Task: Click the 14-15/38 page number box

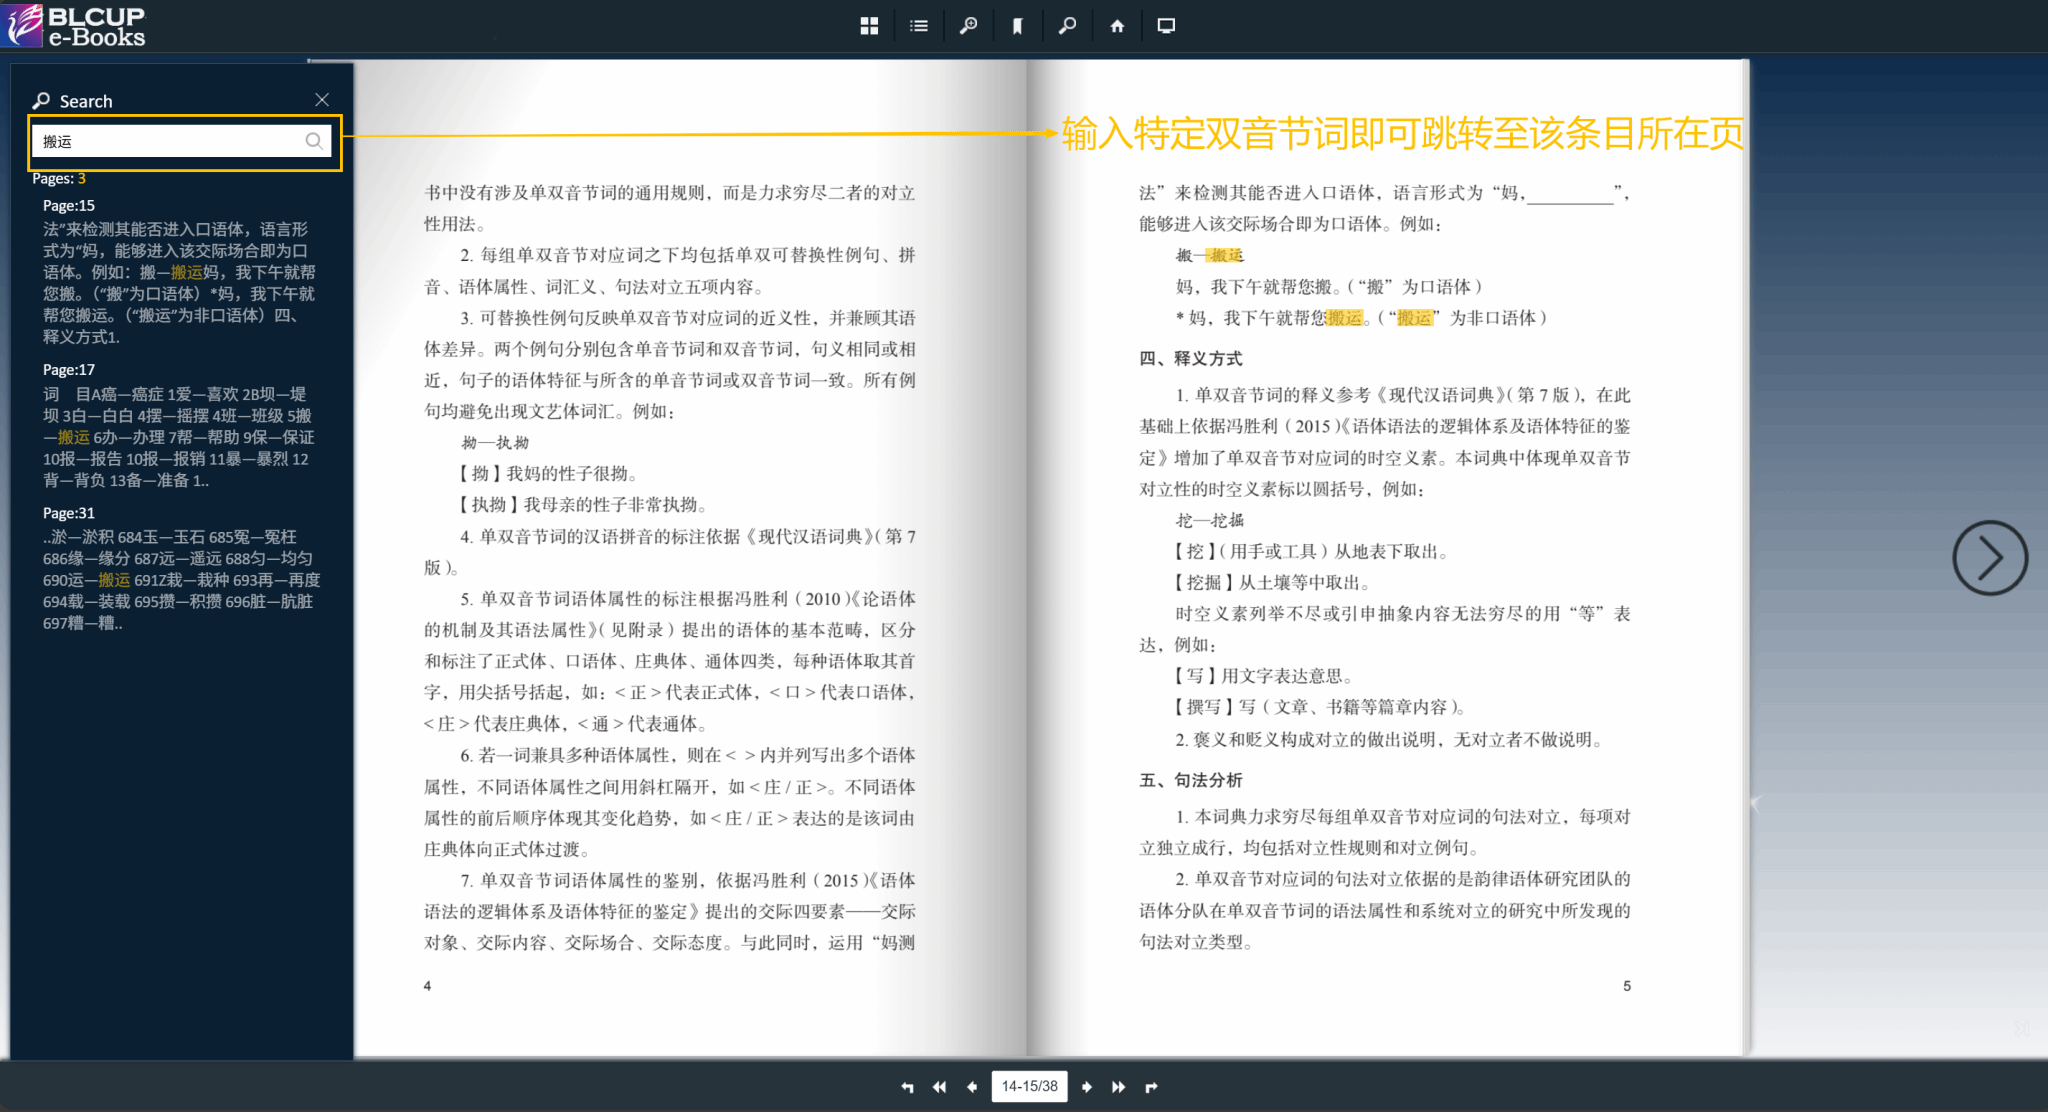Action: (1029, 1087)
